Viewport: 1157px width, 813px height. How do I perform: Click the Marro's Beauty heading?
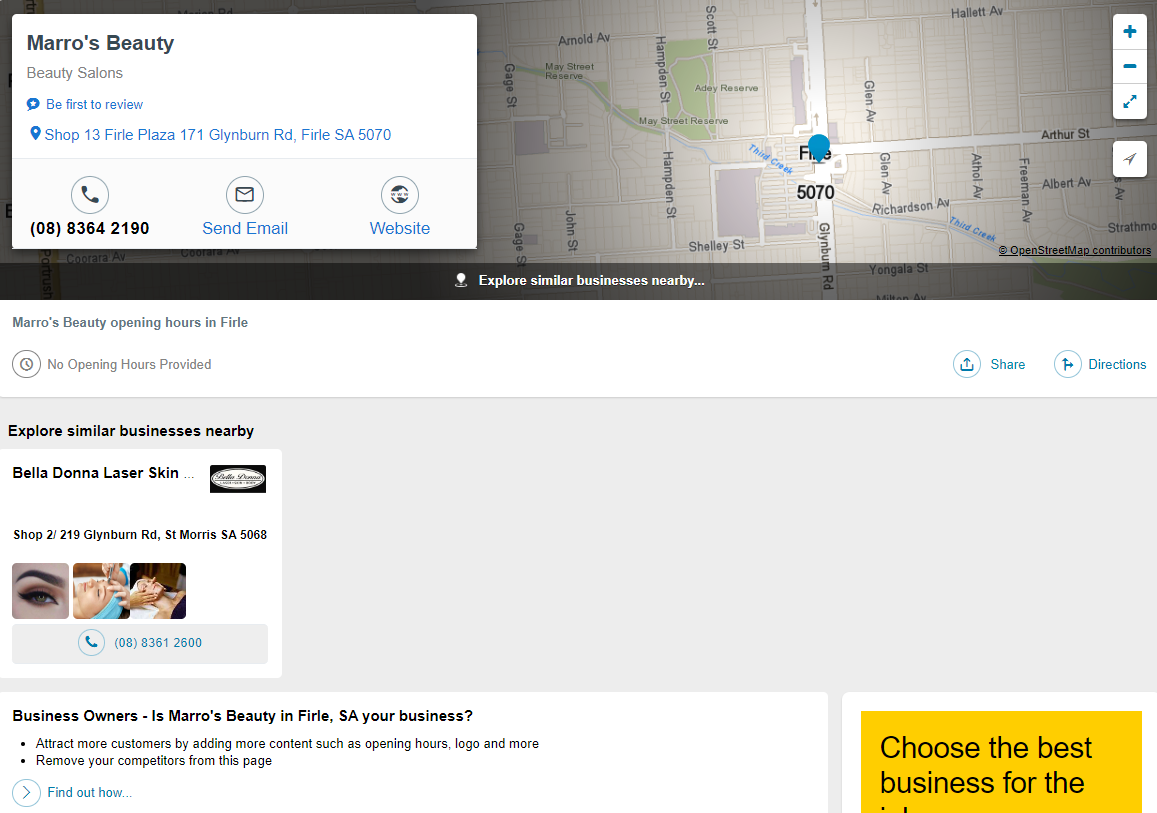tap(100, 43)
